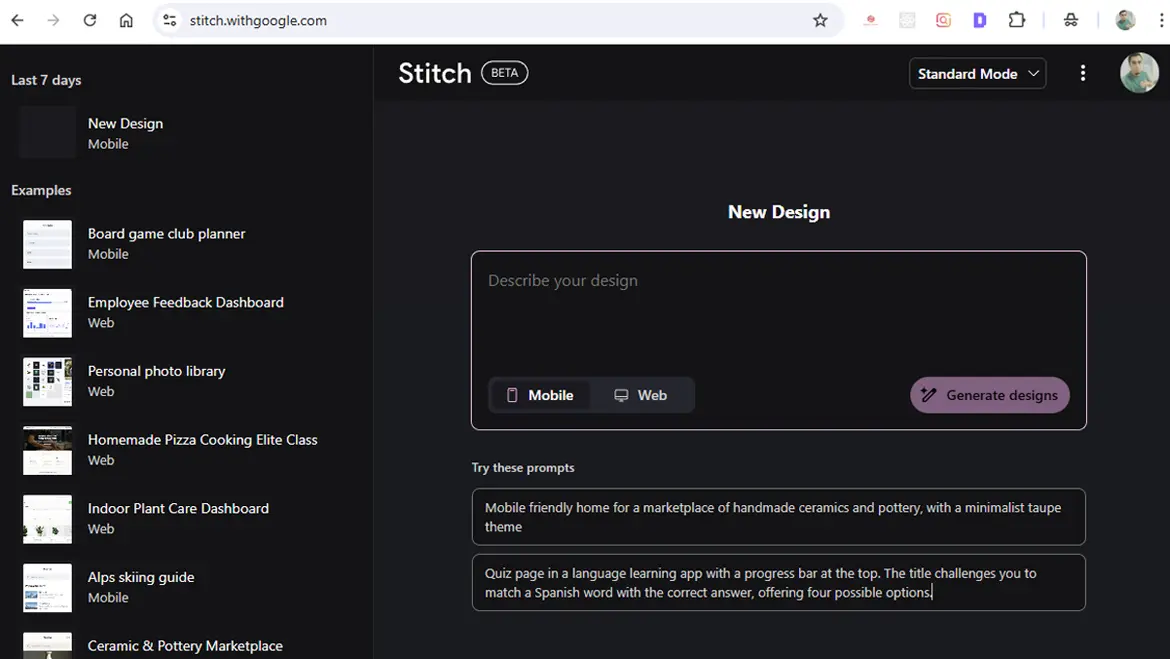Open the Stitch three-dot options menu
Image resolution: width=1170 pixels, height=659 pixels.
coord(1083,73)
